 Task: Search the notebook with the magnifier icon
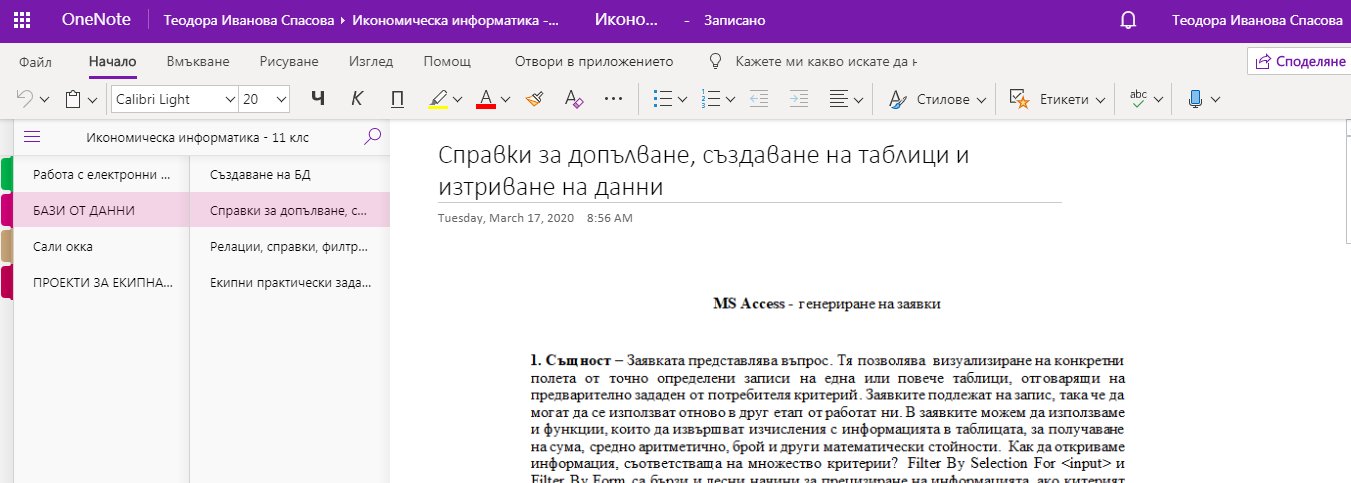coord(373,136)
